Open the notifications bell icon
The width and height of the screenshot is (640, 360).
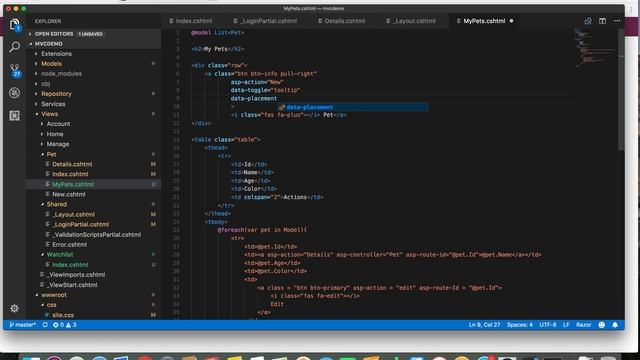tap(615, 325)
